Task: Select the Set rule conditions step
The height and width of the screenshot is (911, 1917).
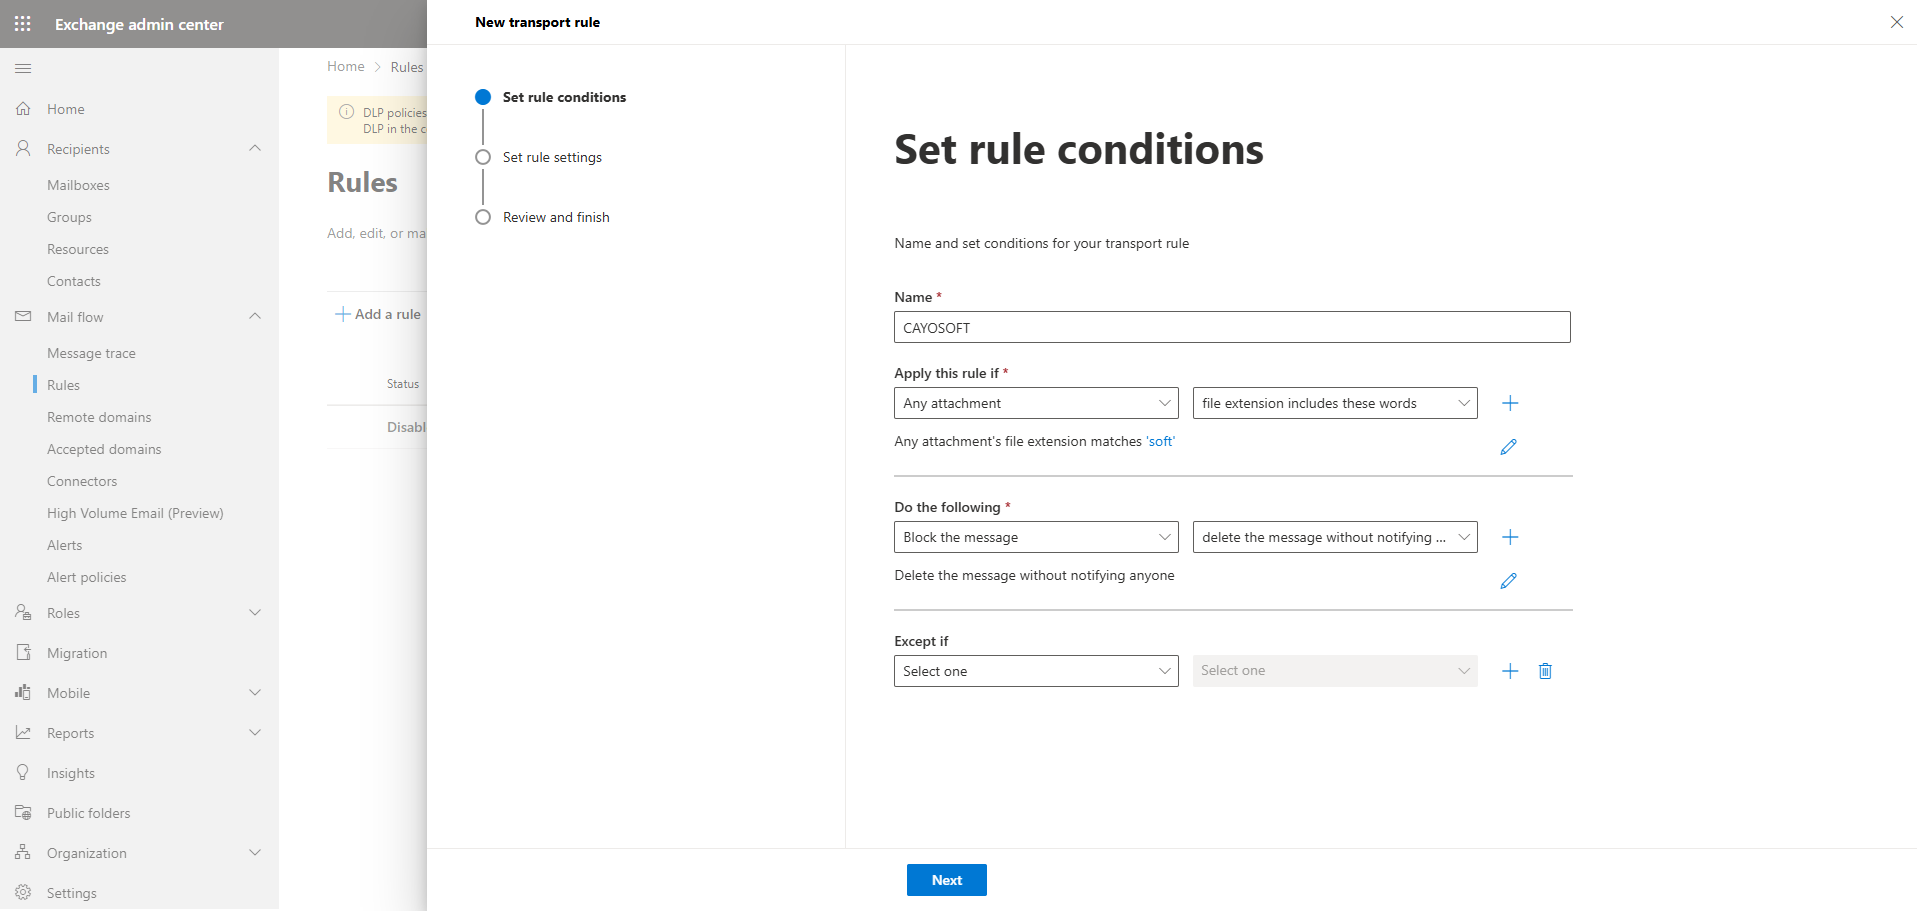Action: (x=563, y=97)
